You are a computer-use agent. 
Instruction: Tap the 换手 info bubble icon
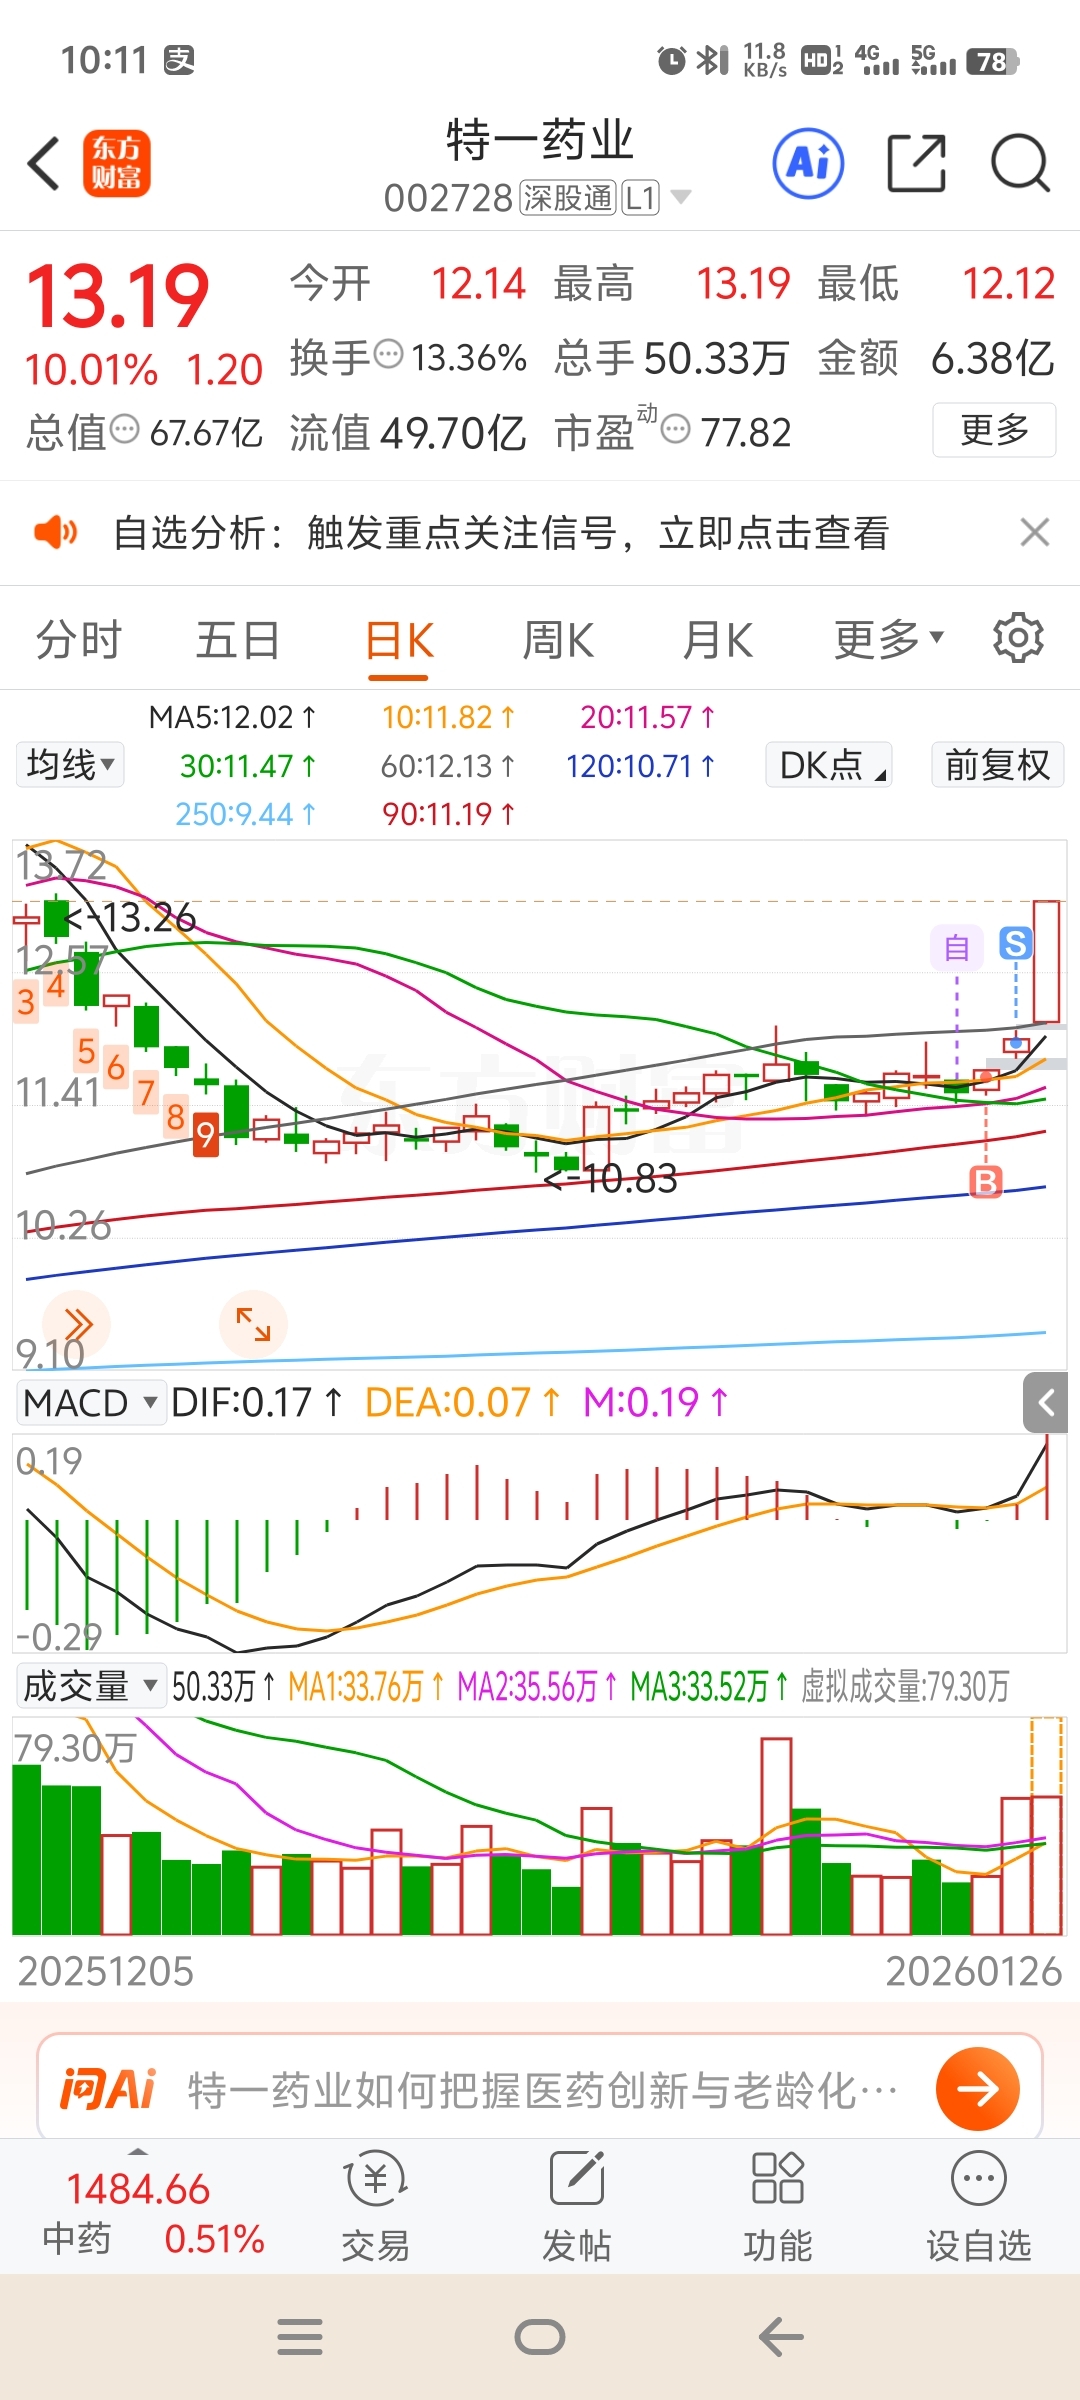click(x=388, y=354)
